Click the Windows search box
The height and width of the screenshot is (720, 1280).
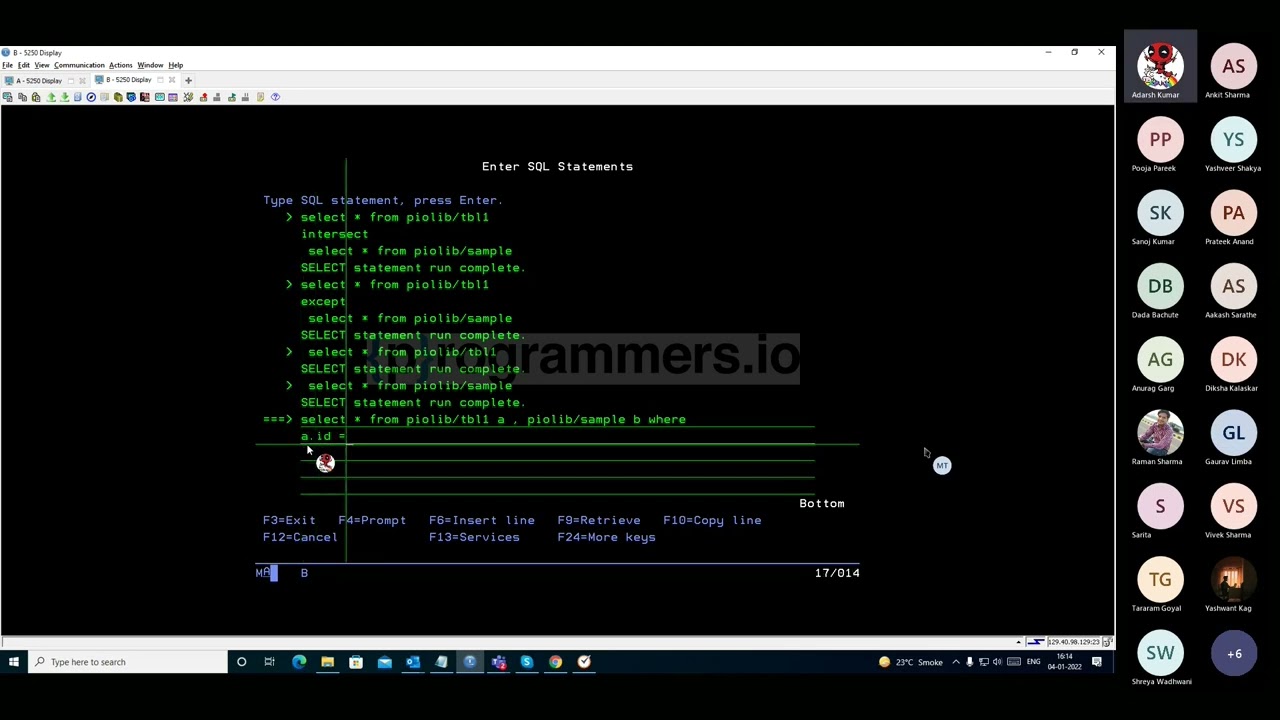[x=128, y=662]
